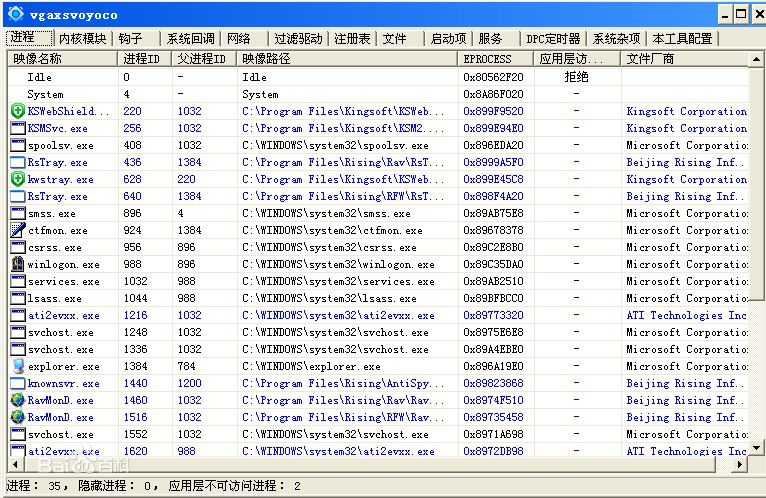Minimize the vgaxsvoyoco window

[725, 15]
